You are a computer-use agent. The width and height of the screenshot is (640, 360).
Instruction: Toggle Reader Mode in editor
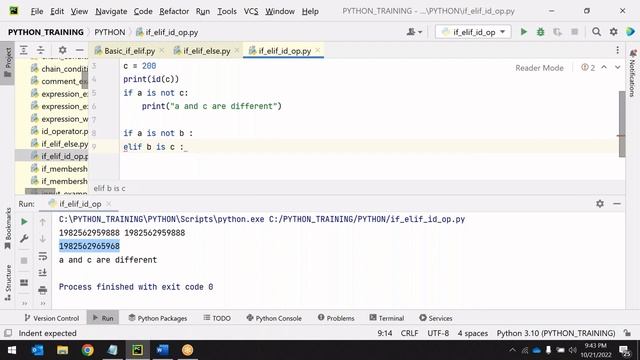[x=539, y=68]
